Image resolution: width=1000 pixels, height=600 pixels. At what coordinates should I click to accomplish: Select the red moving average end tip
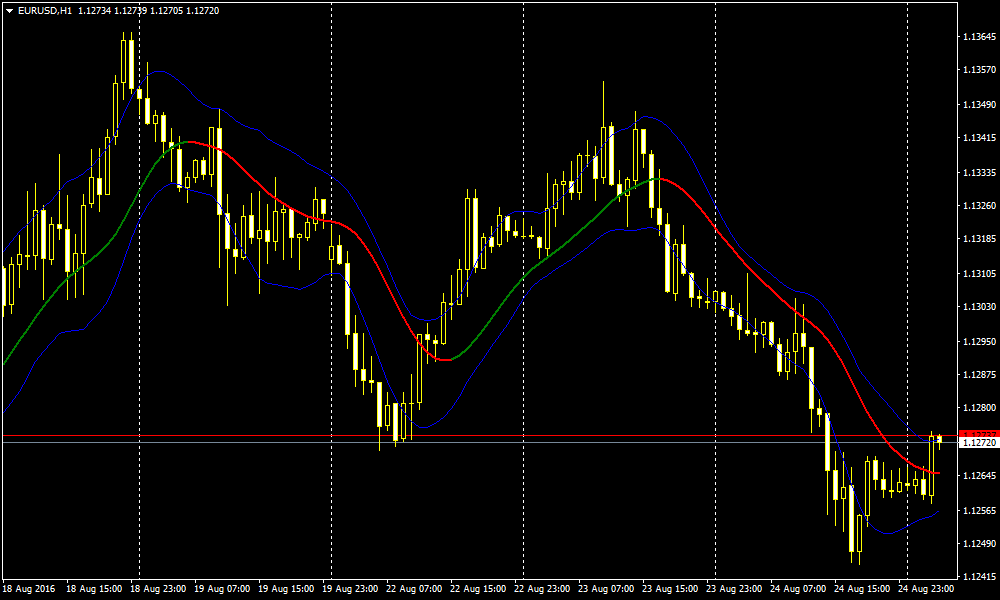(x=937, y=472)
